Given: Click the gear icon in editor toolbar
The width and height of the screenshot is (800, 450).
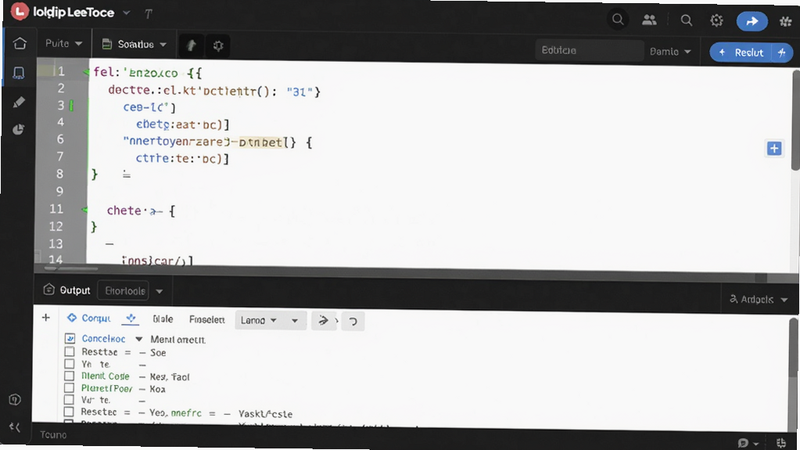Looking at the screenshot, I should coord(218,46).
